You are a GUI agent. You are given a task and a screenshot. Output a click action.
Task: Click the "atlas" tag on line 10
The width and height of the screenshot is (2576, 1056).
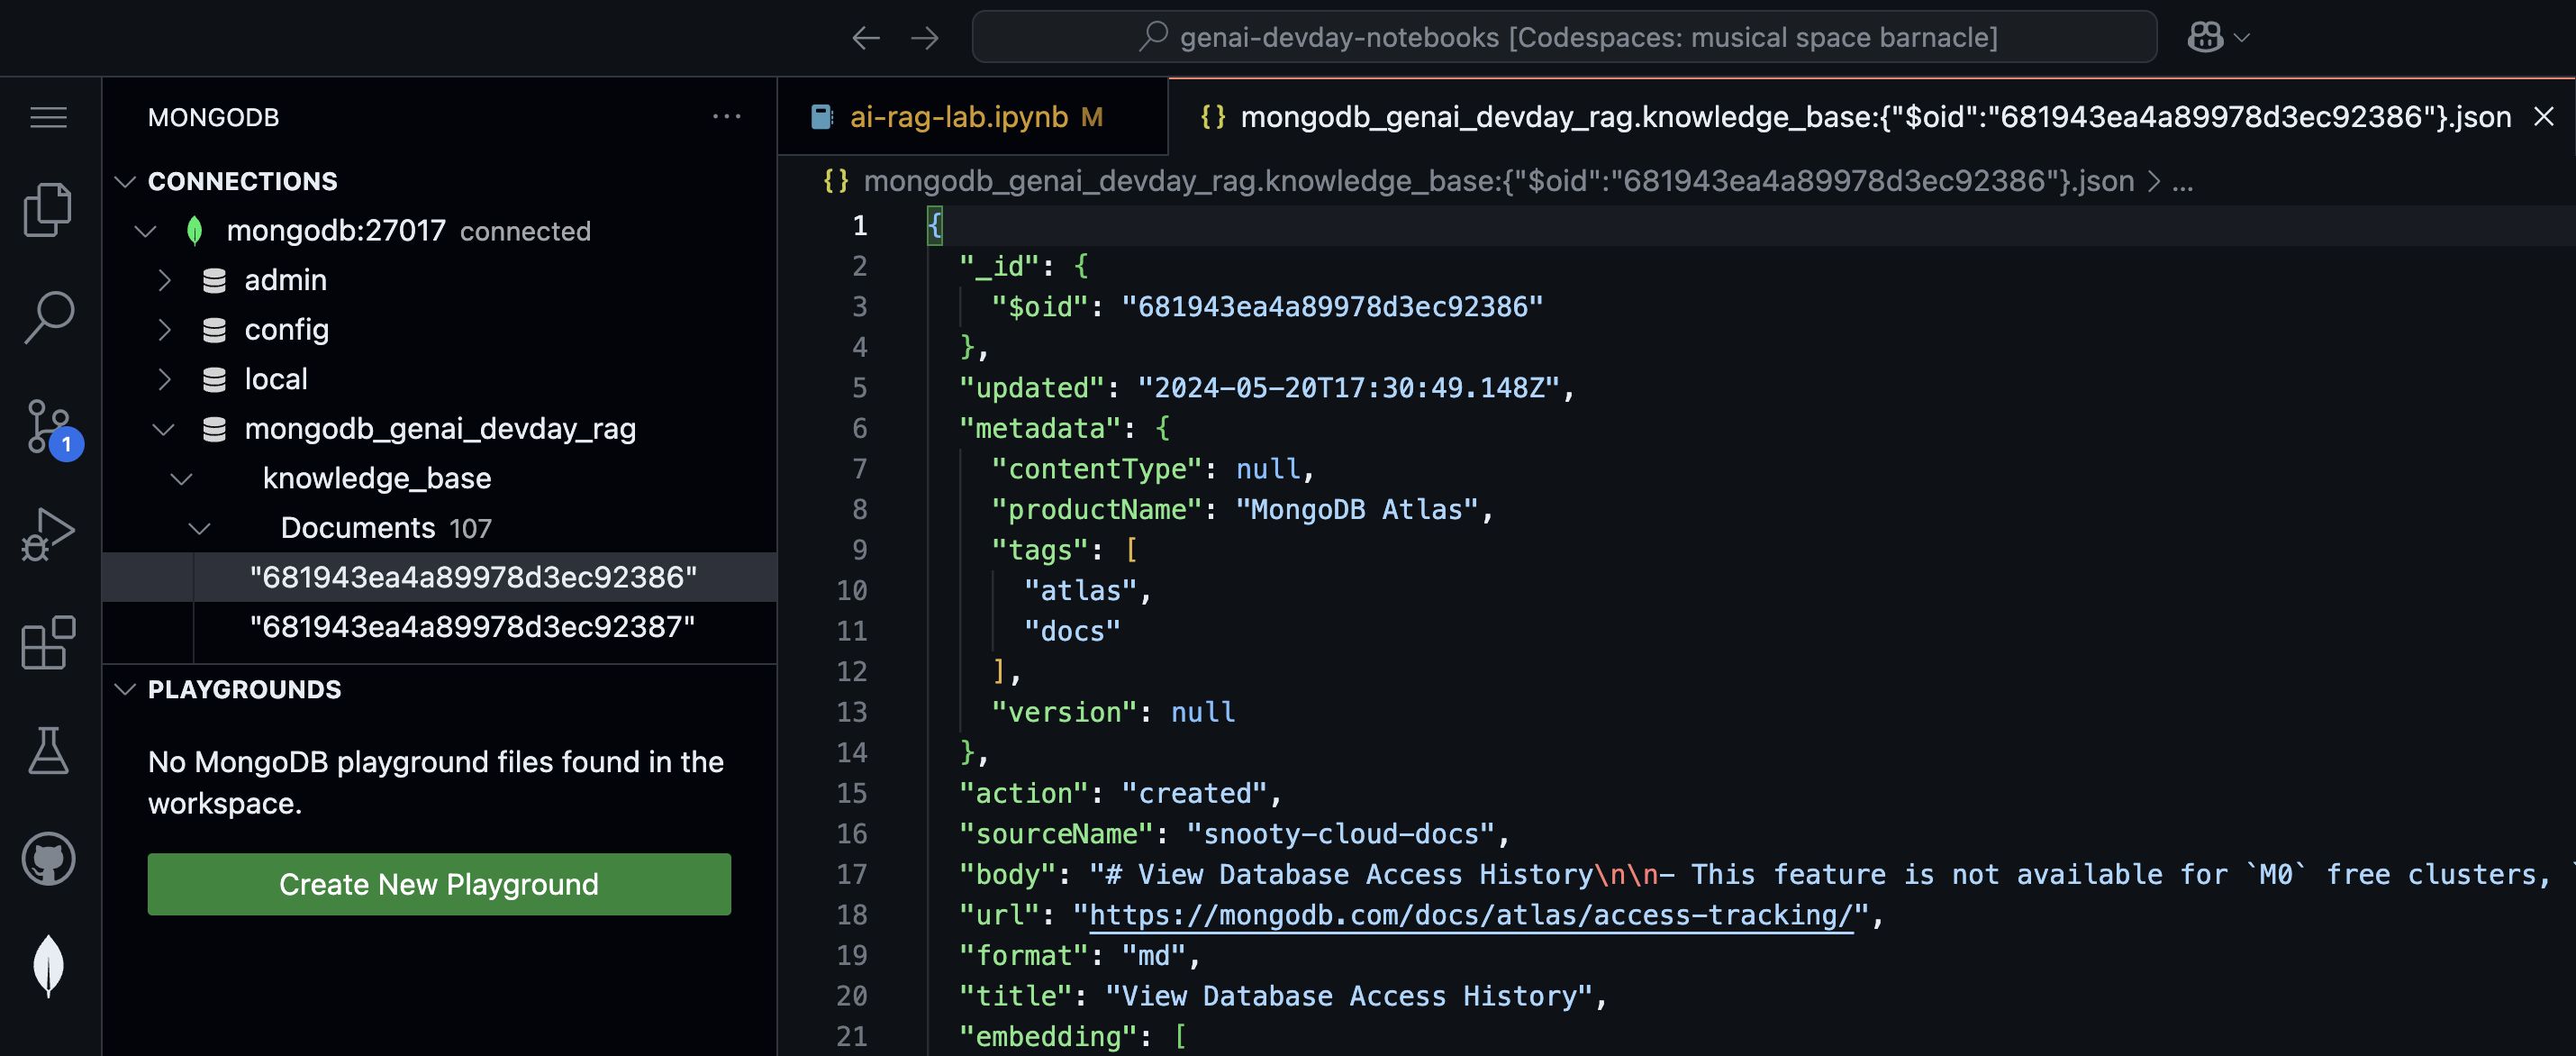1080,591
